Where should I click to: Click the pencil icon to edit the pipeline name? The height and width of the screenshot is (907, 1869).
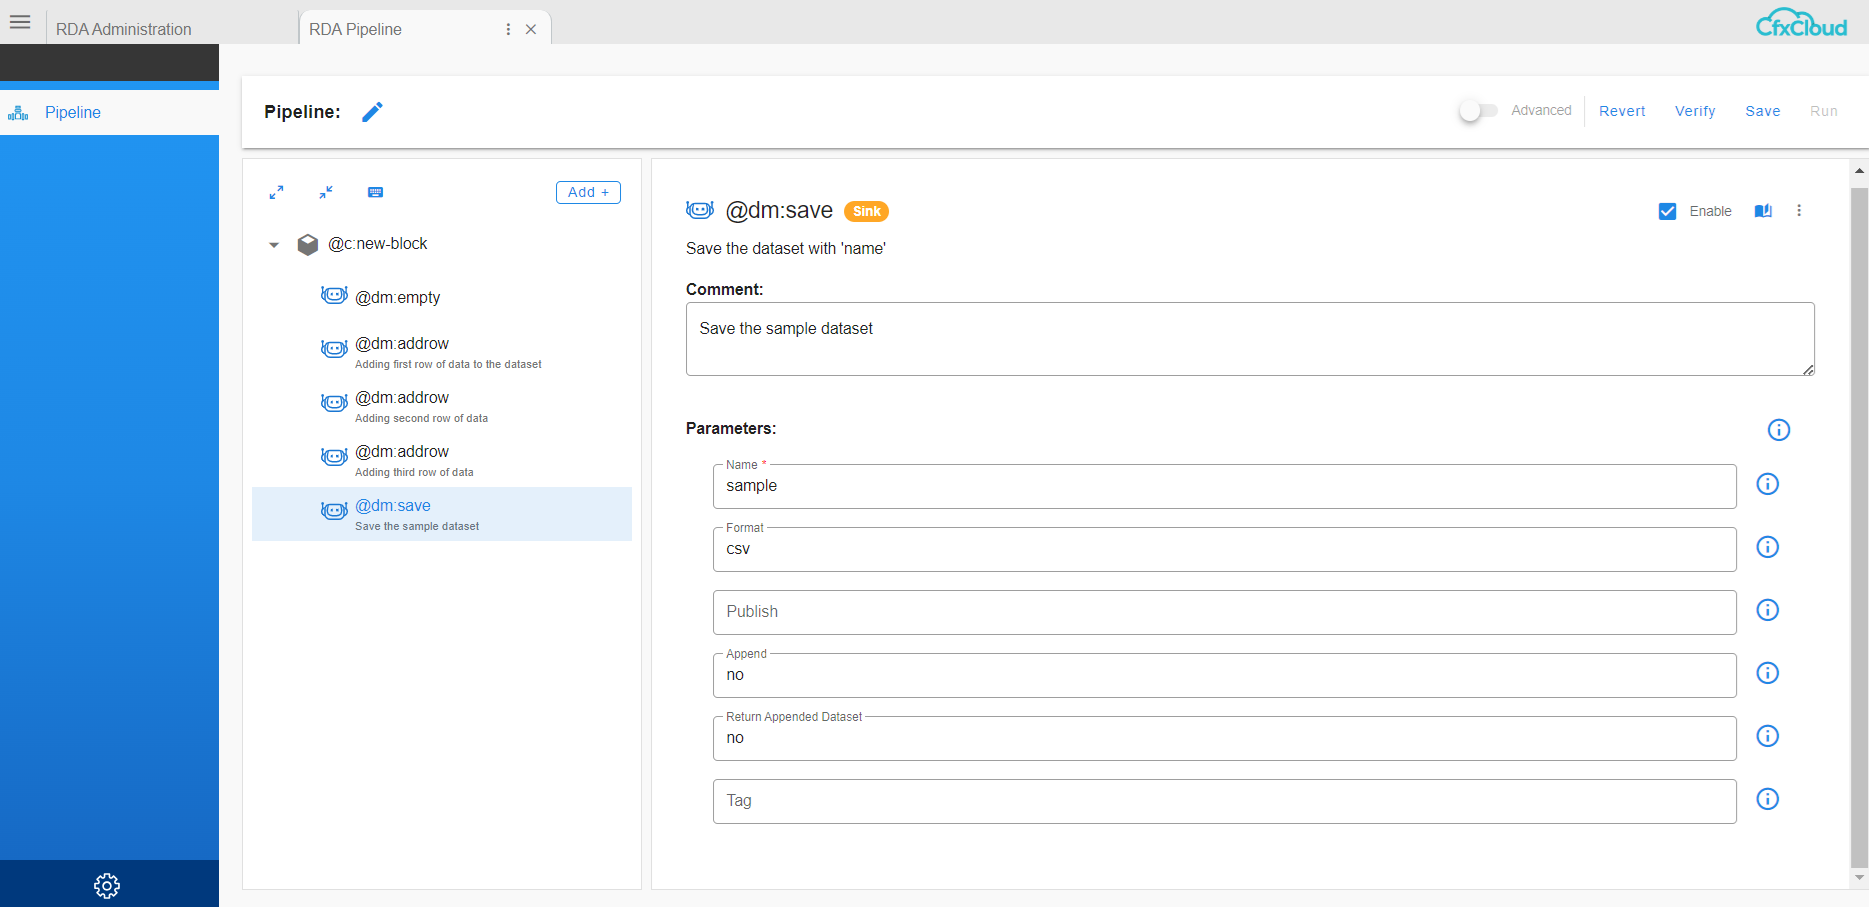[x=372, y=112]
